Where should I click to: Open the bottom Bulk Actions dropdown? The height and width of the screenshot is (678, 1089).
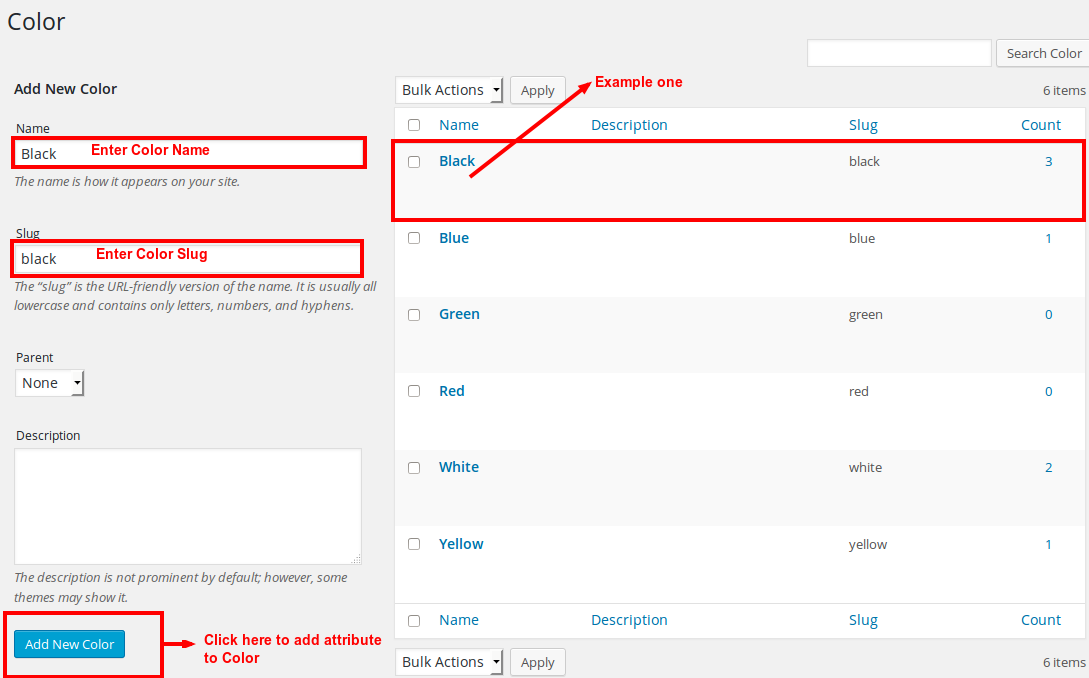click(450, 662)
